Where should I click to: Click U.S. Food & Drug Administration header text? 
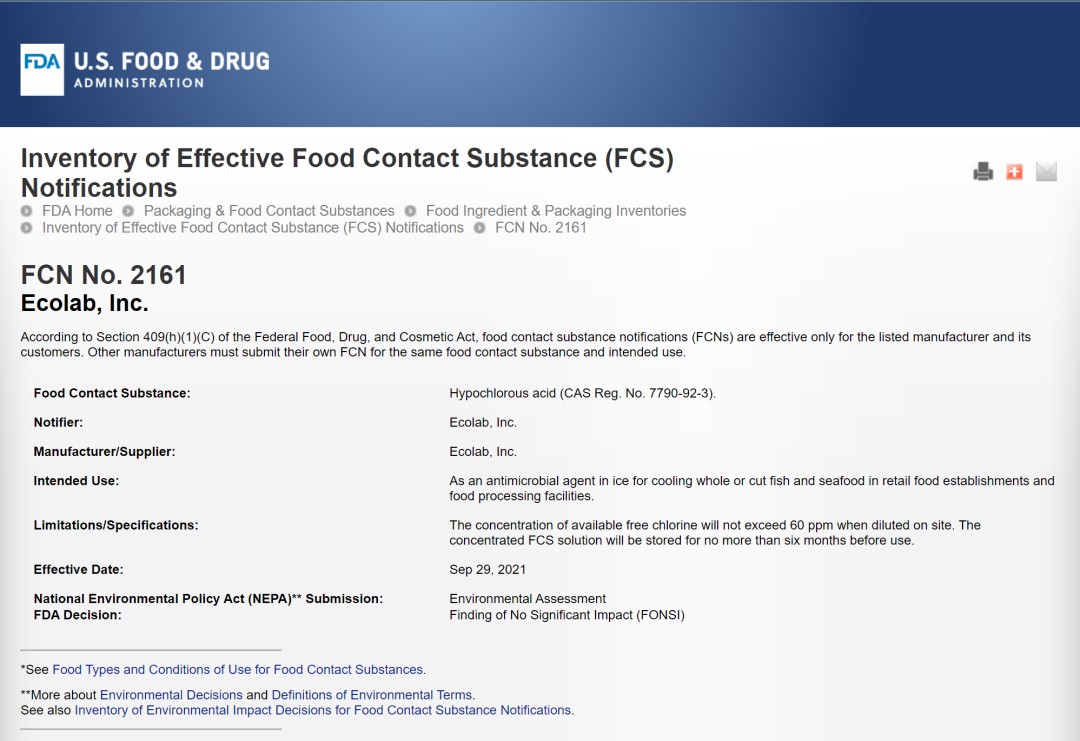(x=171, y=69)
